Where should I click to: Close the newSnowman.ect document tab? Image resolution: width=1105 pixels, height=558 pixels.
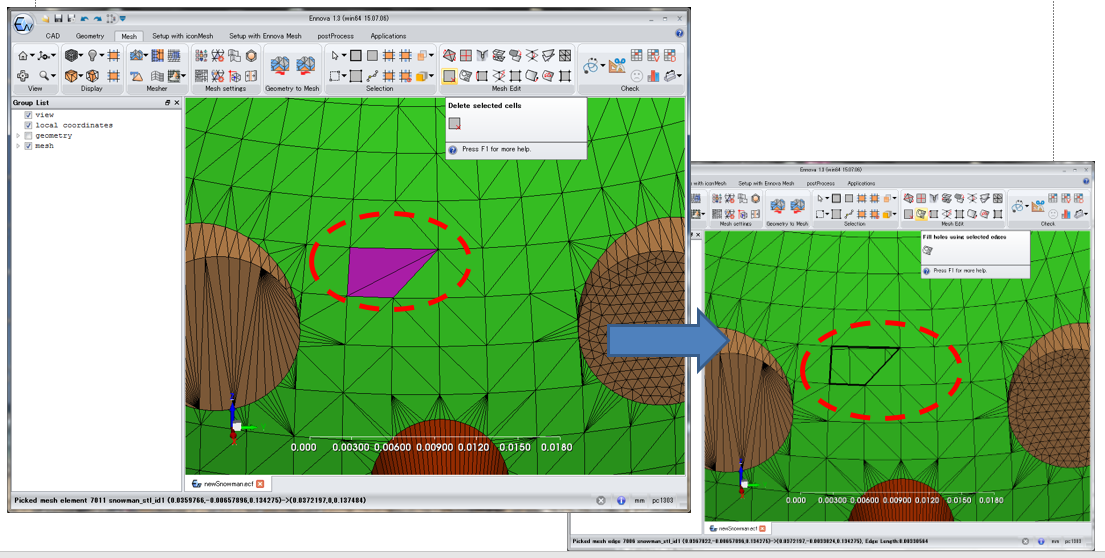click(260, 483)
